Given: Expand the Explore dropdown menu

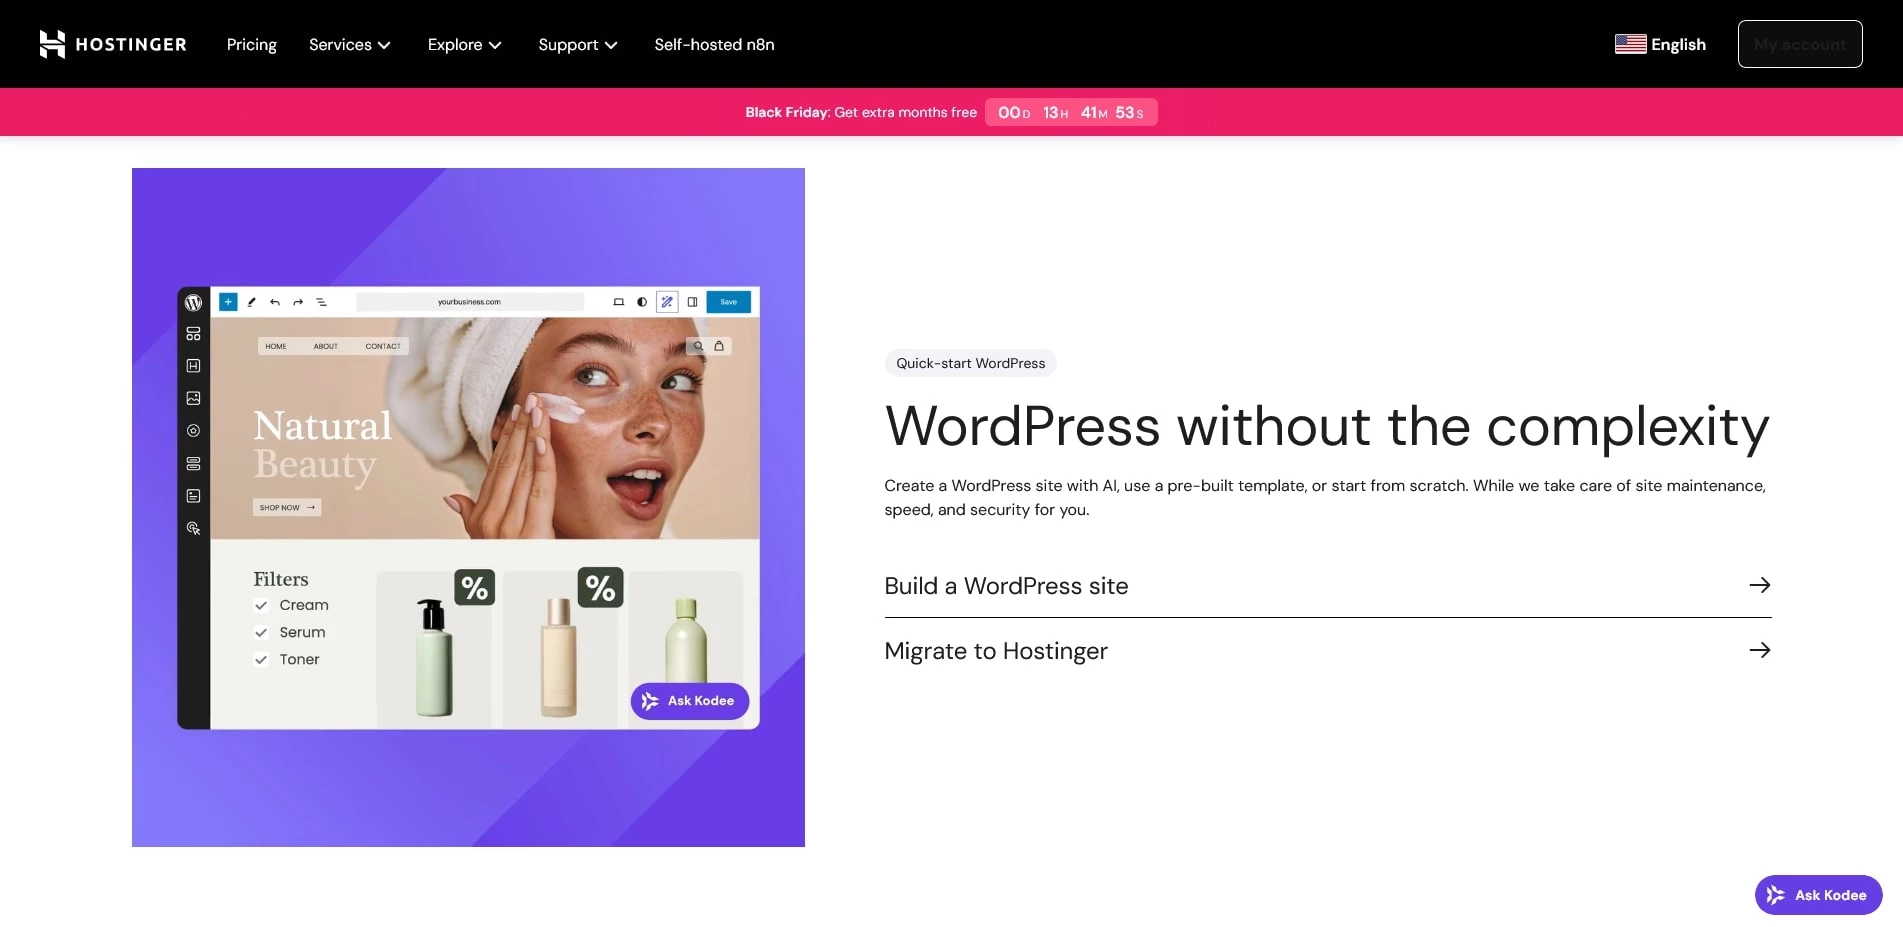Looking at the screenshot, I should coord(464,44).
